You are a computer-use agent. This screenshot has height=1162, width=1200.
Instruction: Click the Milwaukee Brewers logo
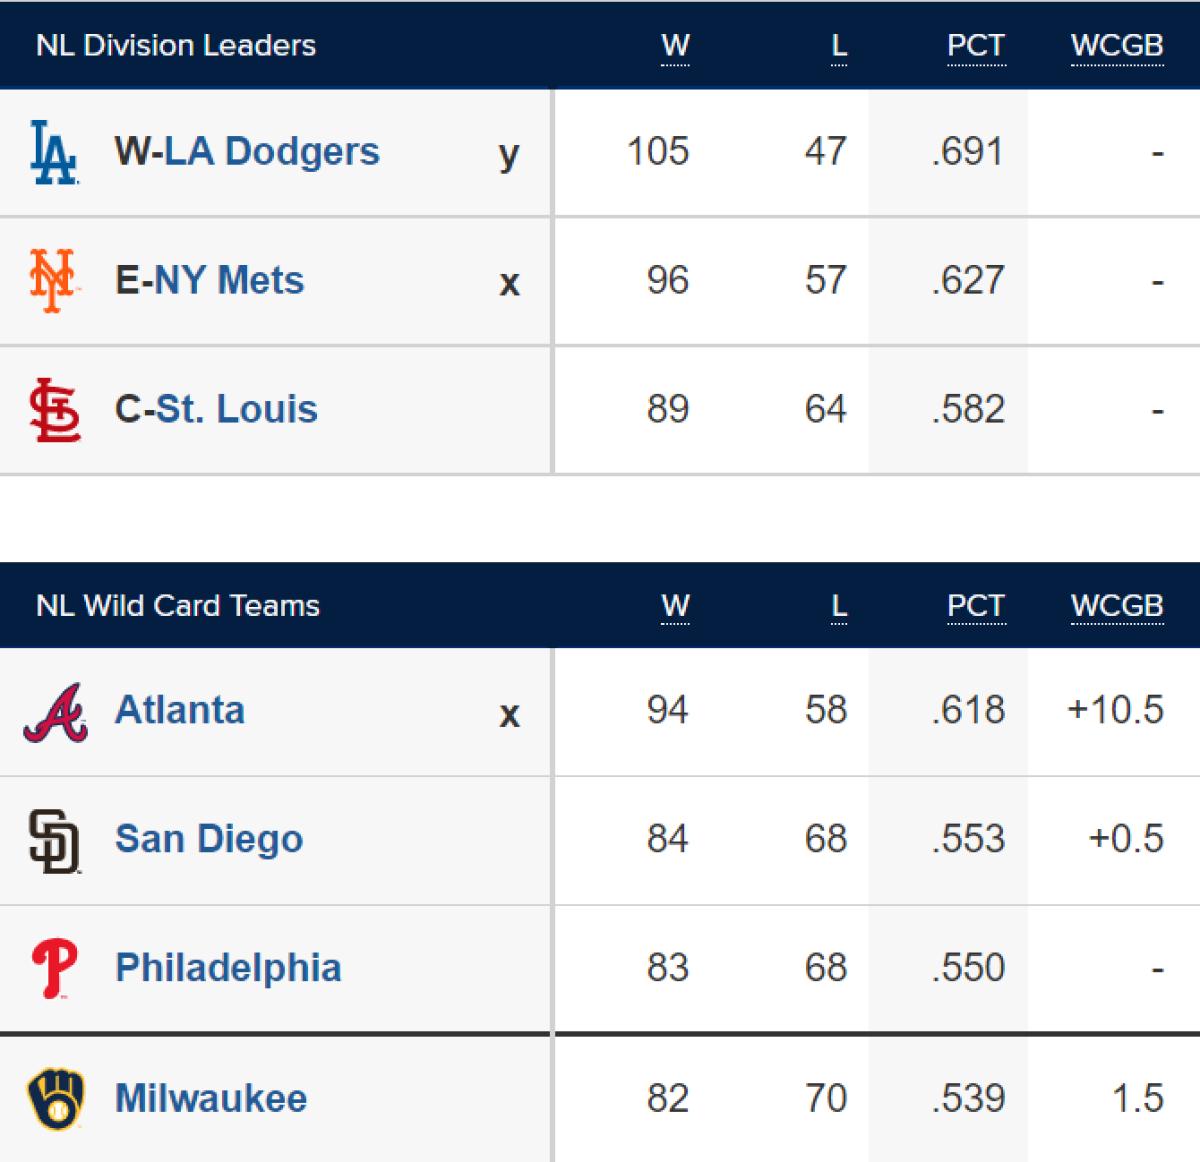tap(56, 1099)
